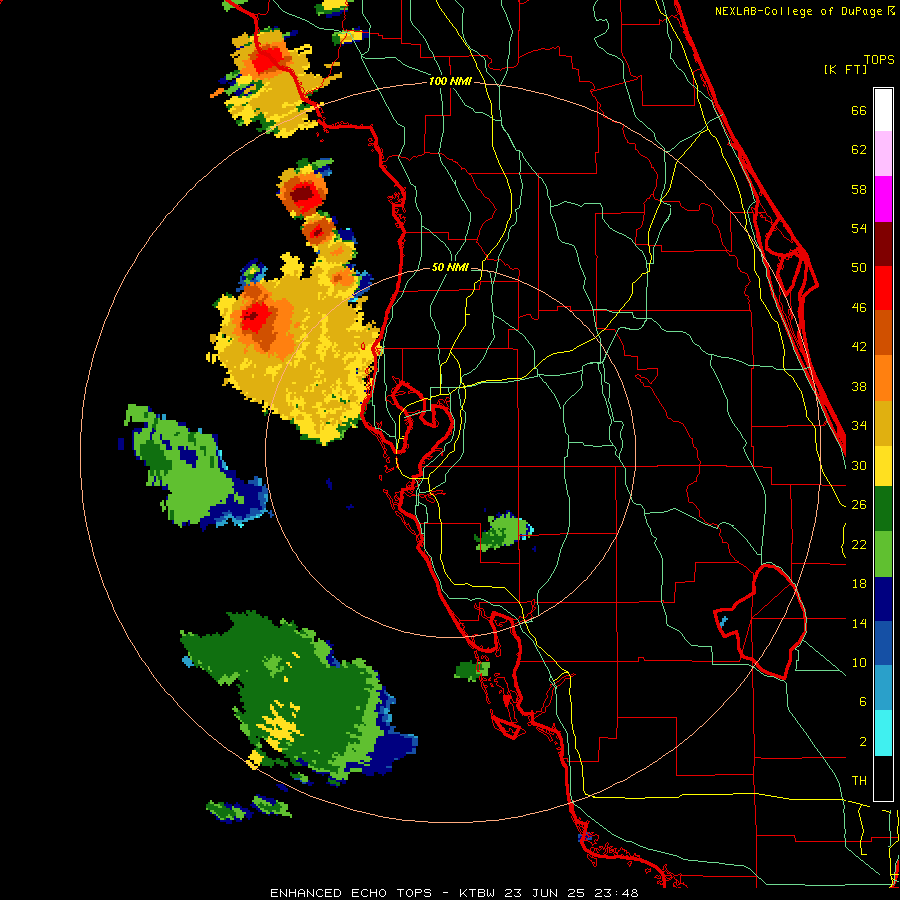Pick the bright red swatch on the color bar
The image size is (900, 900).
tap(883, 288)
